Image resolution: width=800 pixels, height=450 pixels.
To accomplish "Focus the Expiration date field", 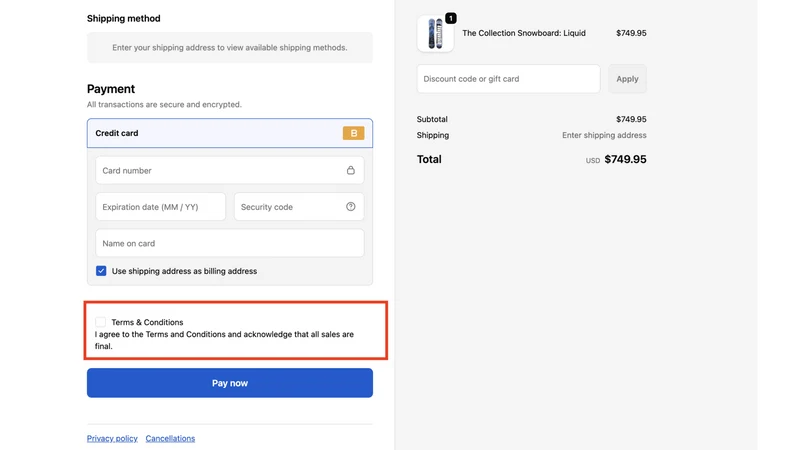I will (160, 207).
